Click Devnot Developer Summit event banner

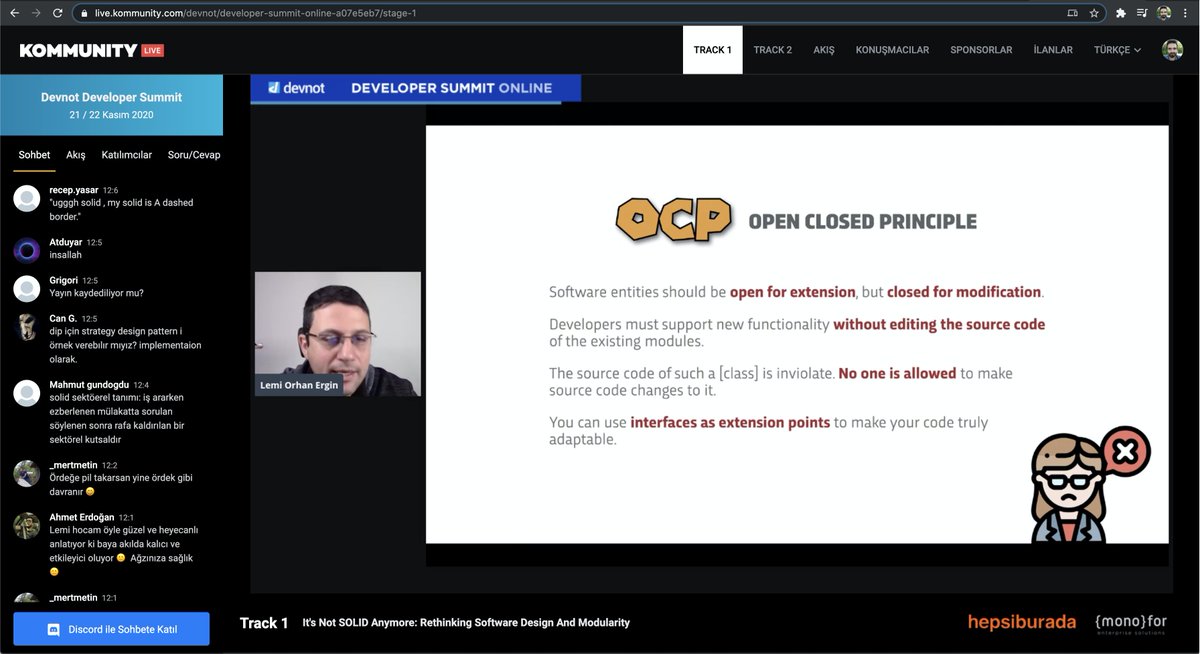coord(111,105)
